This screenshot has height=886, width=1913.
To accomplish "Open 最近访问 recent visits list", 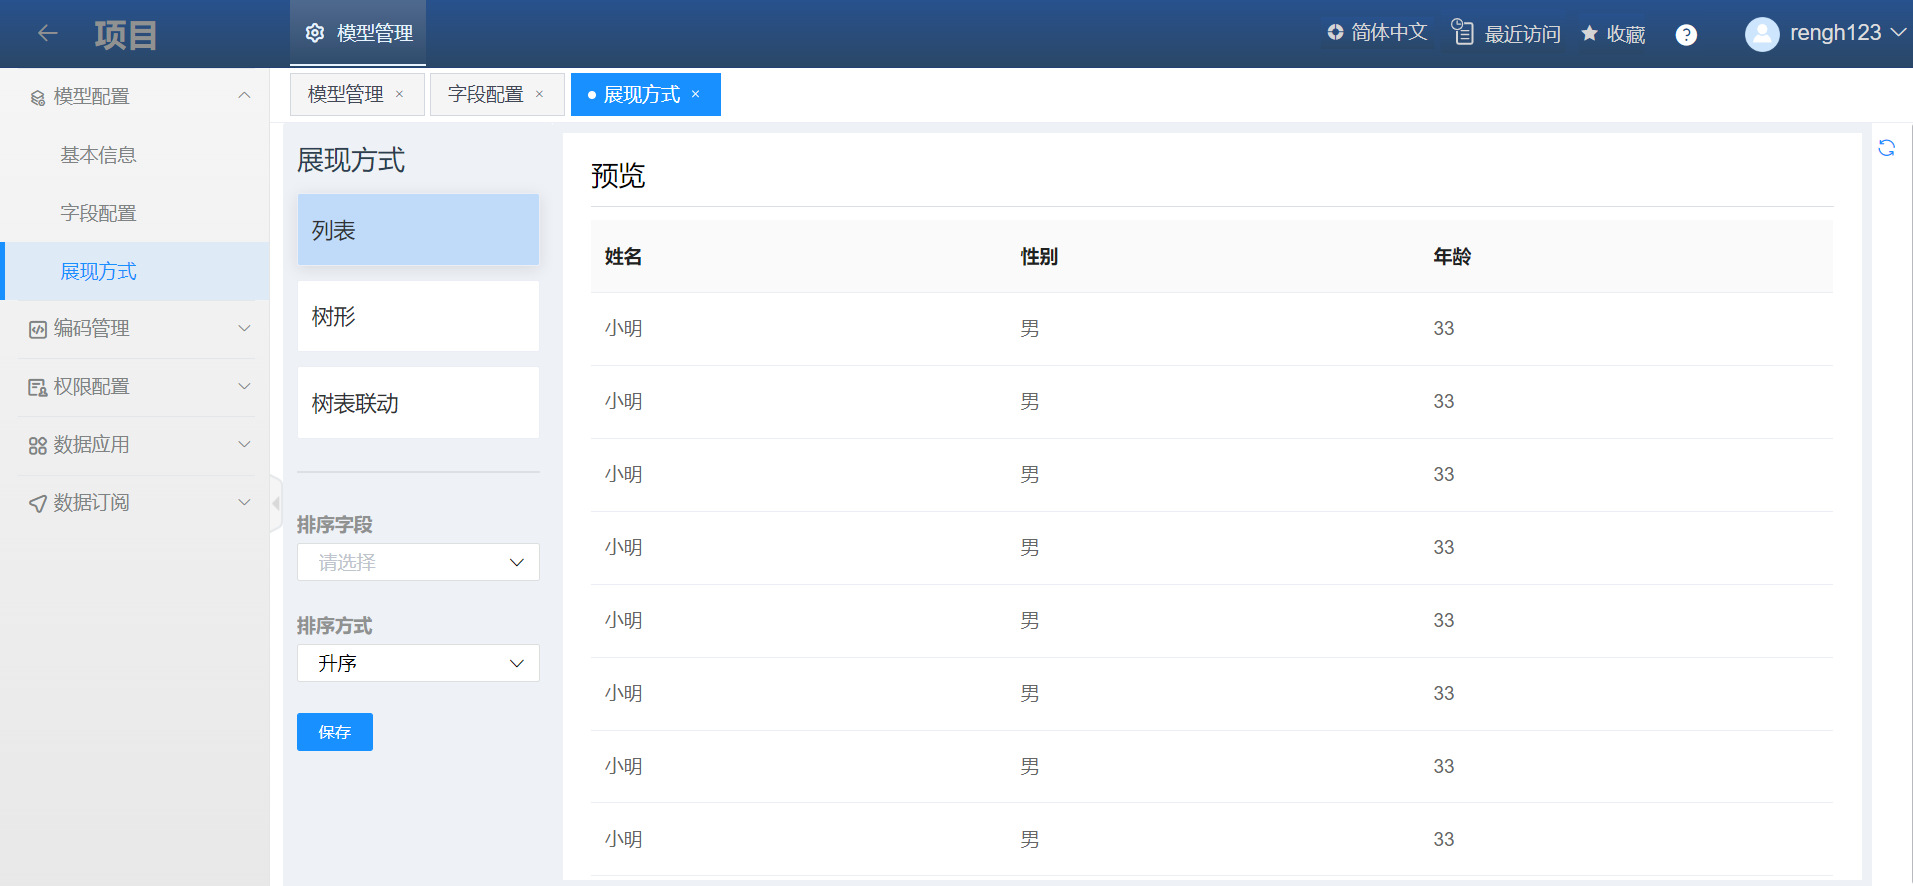I will click(1506, 34).
